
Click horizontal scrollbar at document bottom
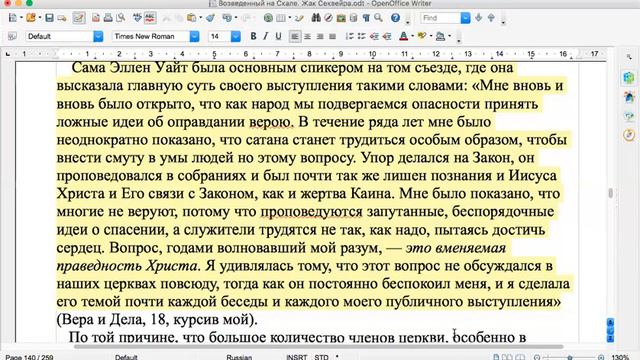[318, 347]
